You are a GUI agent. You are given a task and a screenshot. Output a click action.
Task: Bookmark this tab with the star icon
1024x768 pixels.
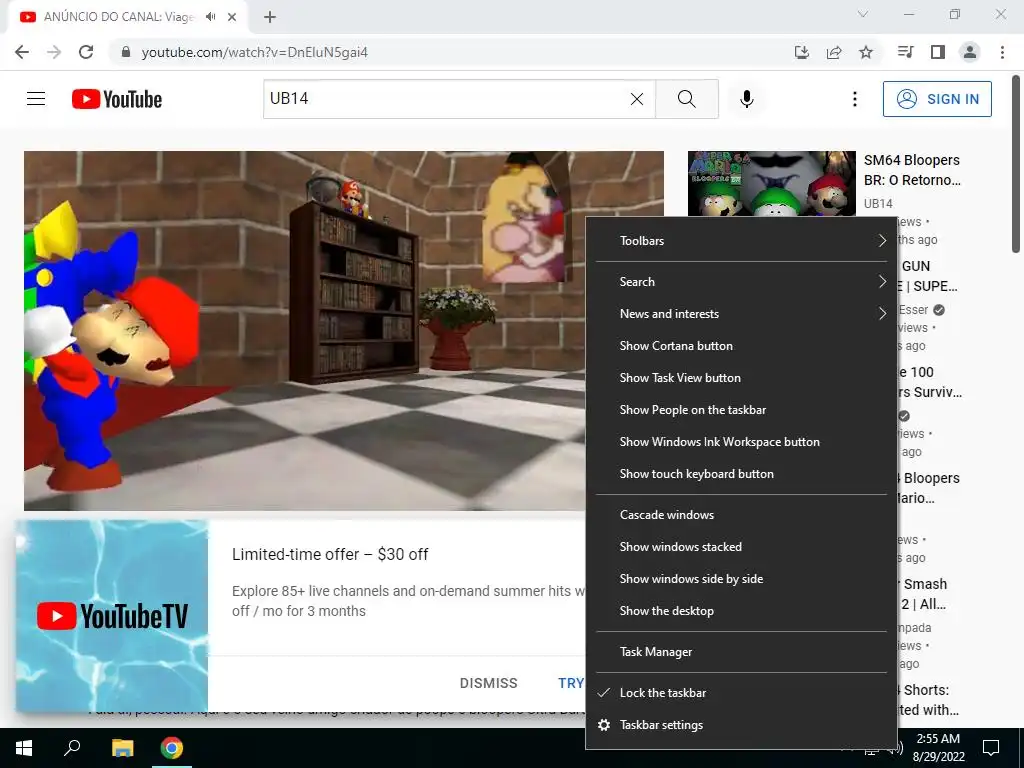866,52
